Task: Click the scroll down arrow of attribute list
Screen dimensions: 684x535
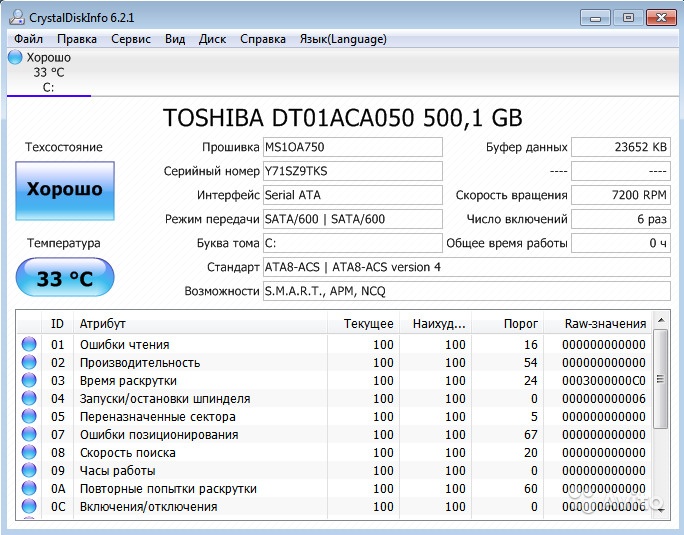Action: pos(661,510)
